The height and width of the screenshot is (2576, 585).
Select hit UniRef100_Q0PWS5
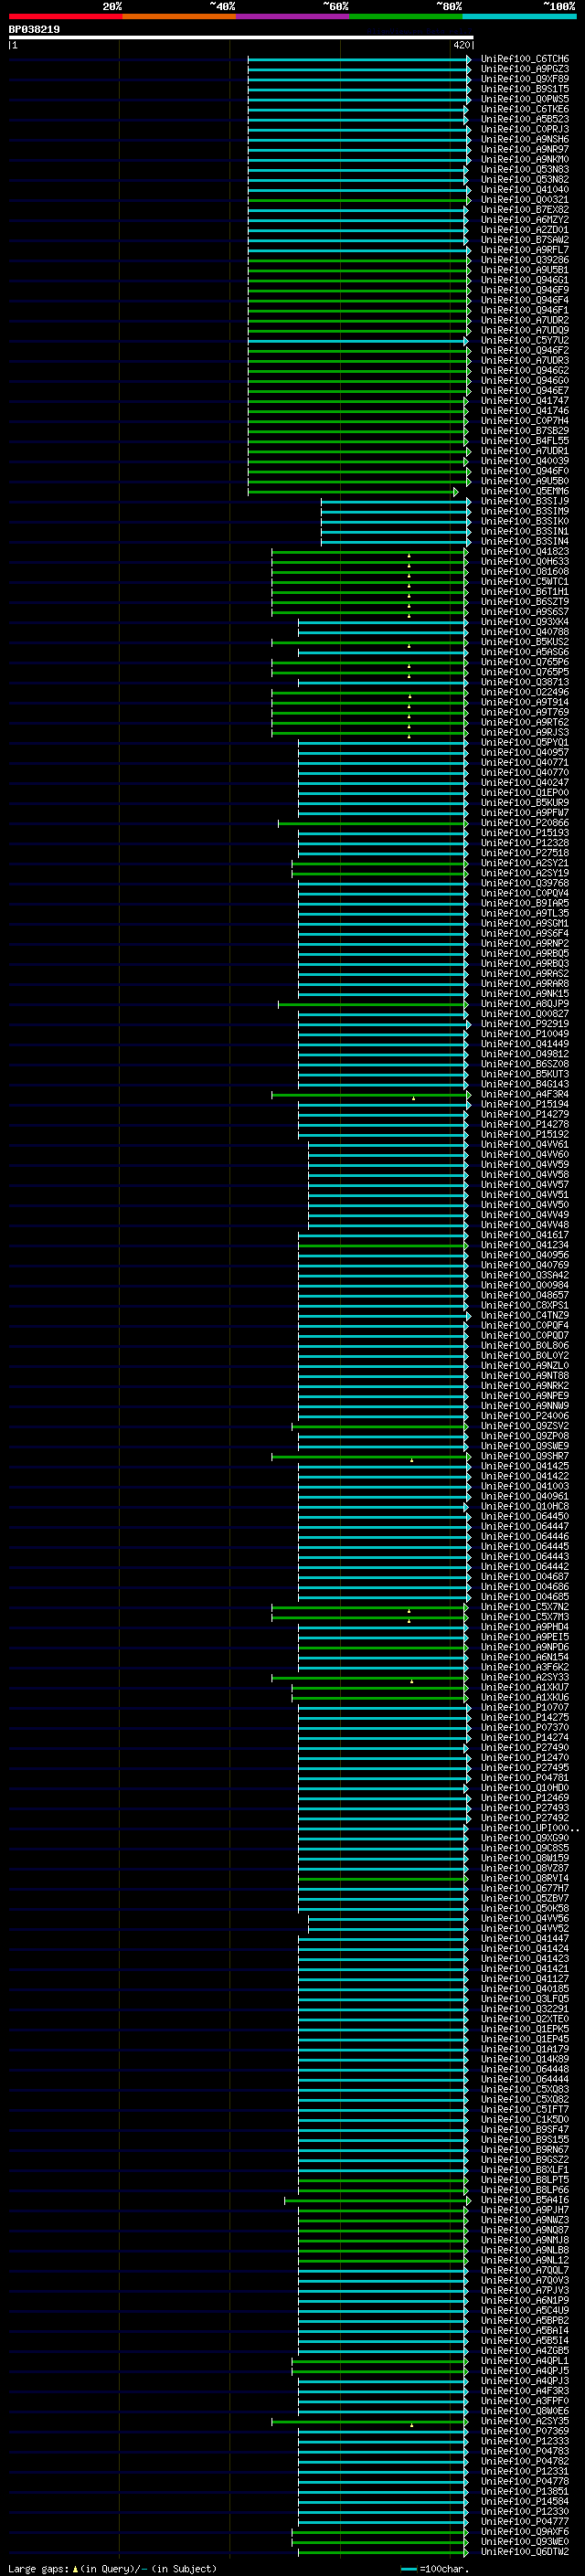(x=525, y=99)
